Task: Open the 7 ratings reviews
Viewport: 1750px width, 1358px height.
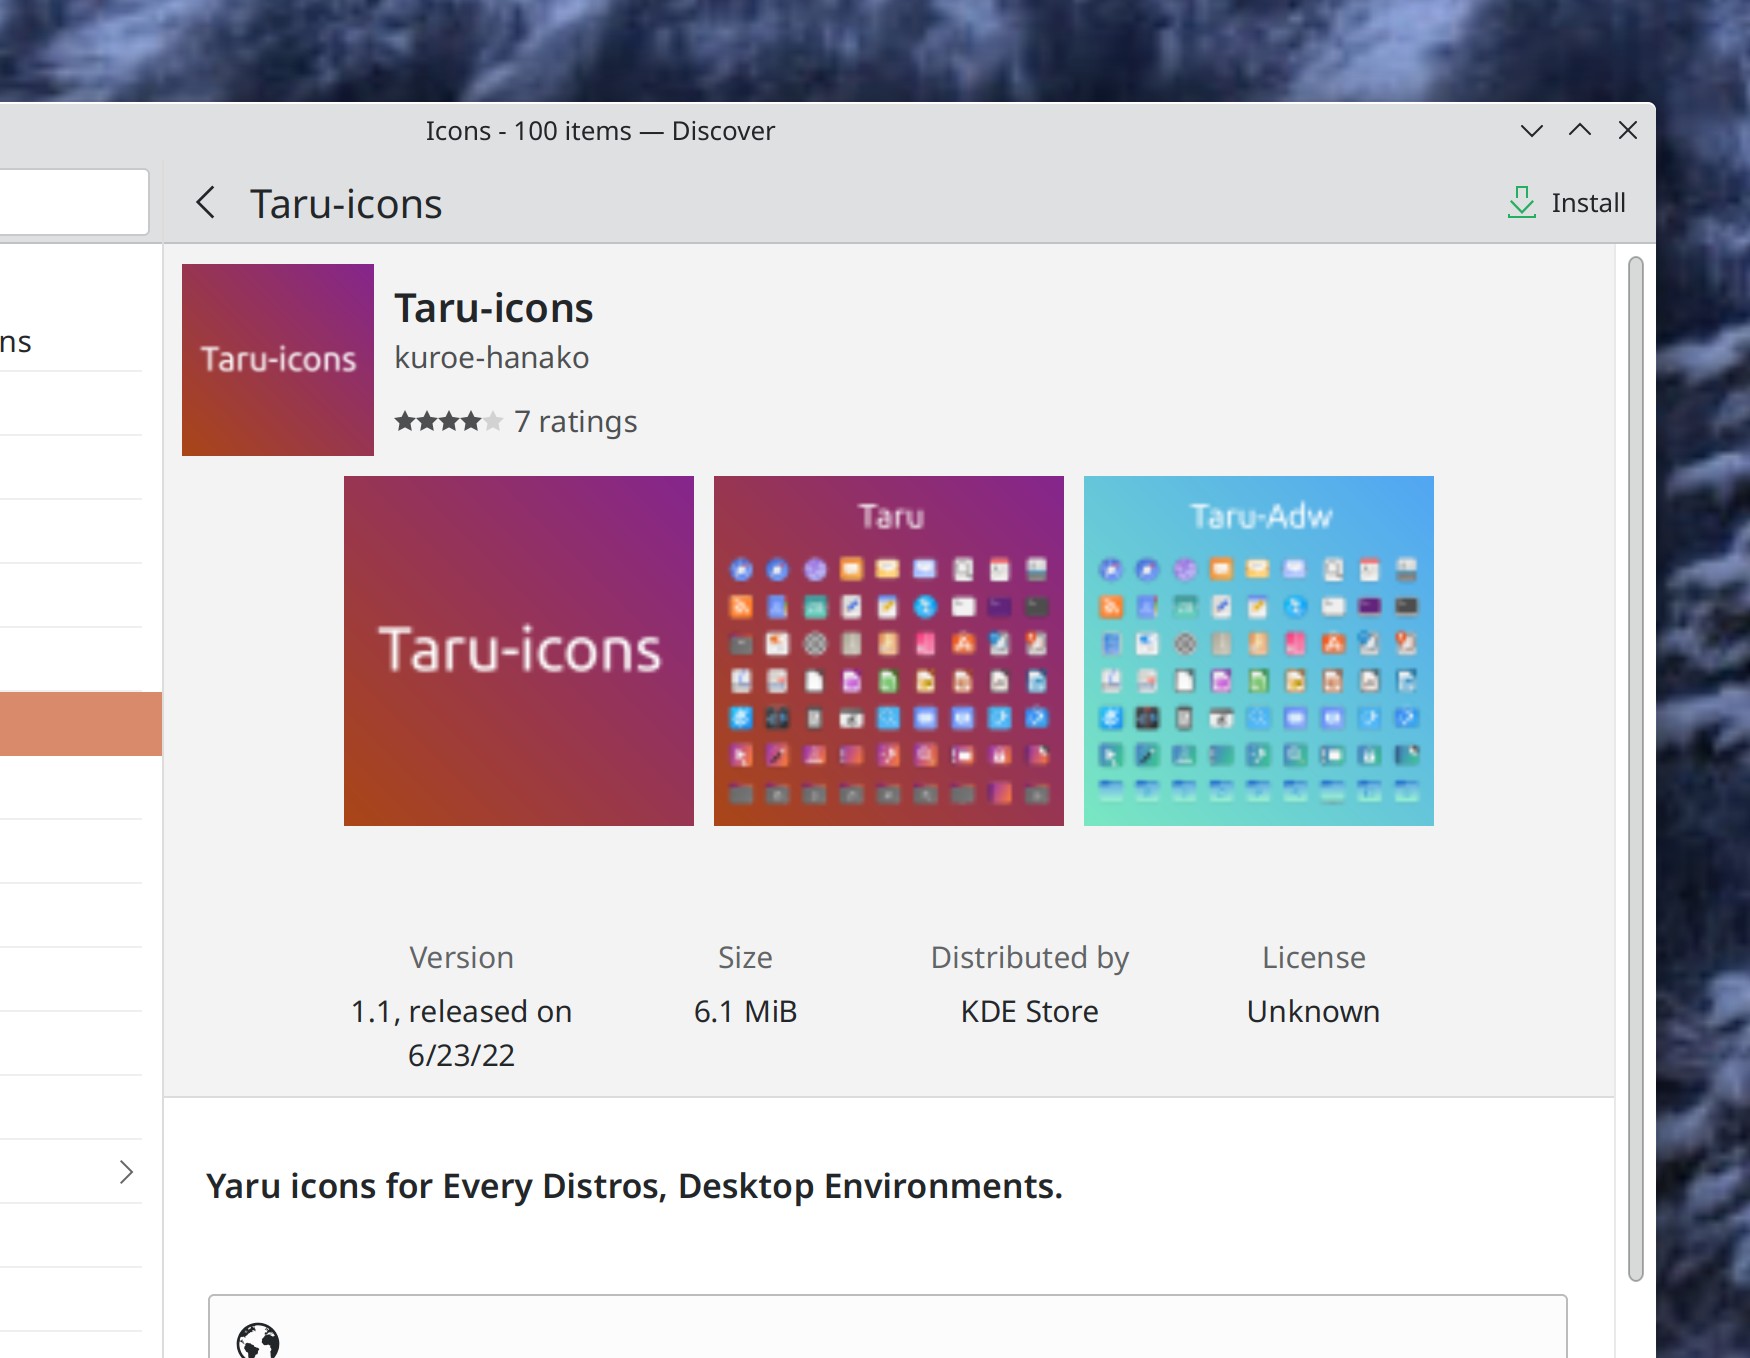Action: coord(576,421)
